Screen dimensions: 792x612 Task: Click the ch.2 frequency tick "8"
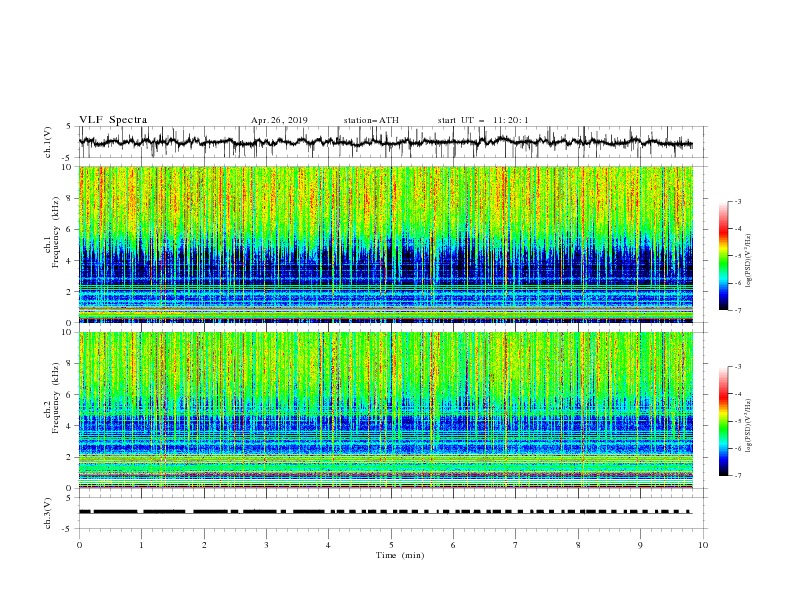coord(71,364)
